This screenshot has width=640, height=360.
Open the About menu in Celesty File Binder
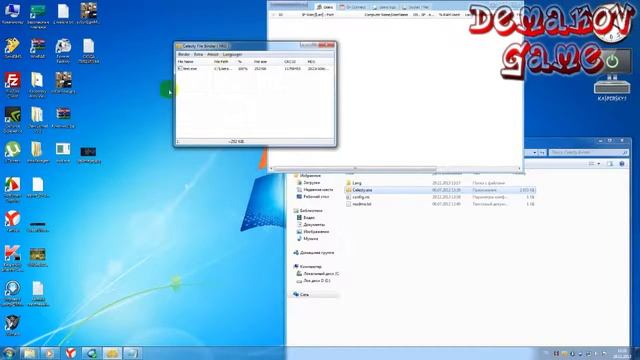click(213, 54)
